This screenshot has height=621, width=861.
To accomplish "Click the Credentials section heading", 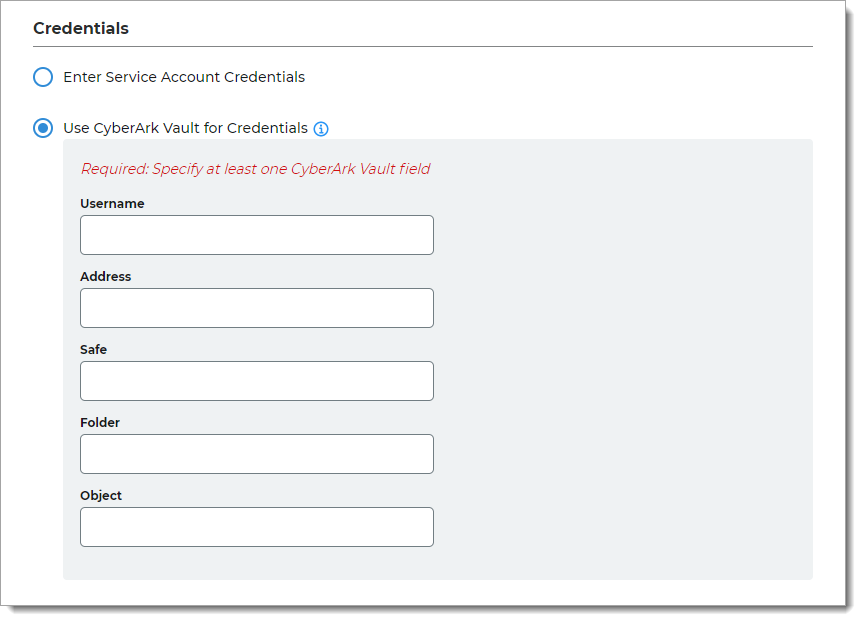I will [x=81, y=28].
